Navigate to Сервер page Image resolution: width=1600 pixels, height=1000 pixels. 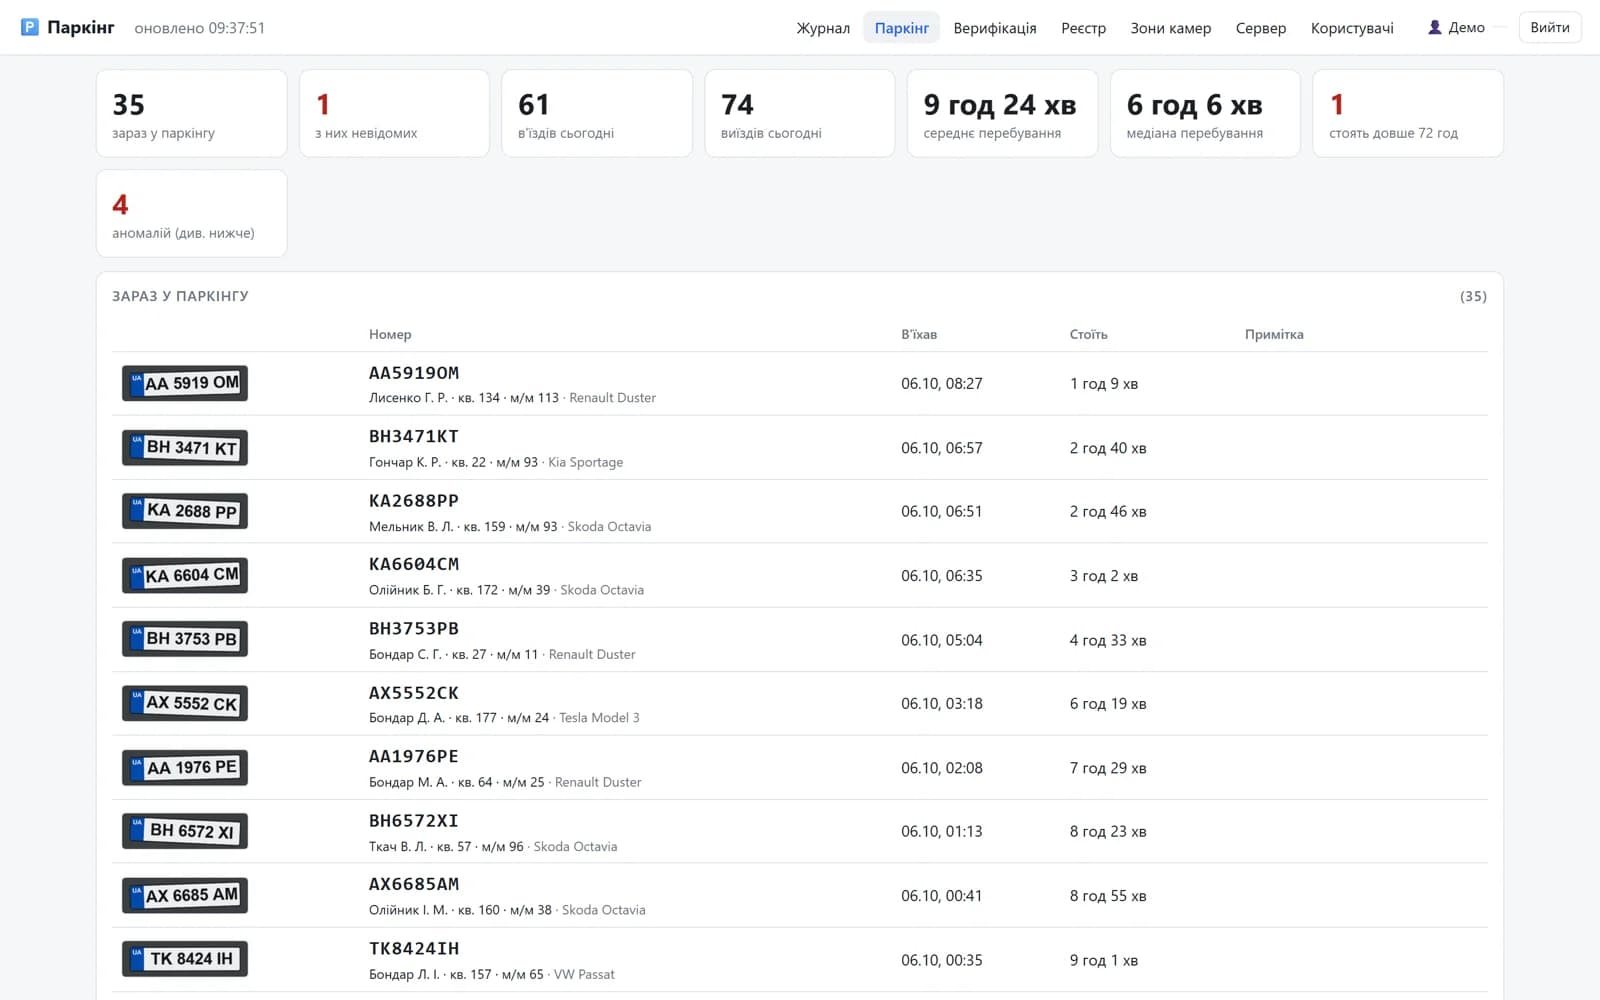(x=1260, y=28)
